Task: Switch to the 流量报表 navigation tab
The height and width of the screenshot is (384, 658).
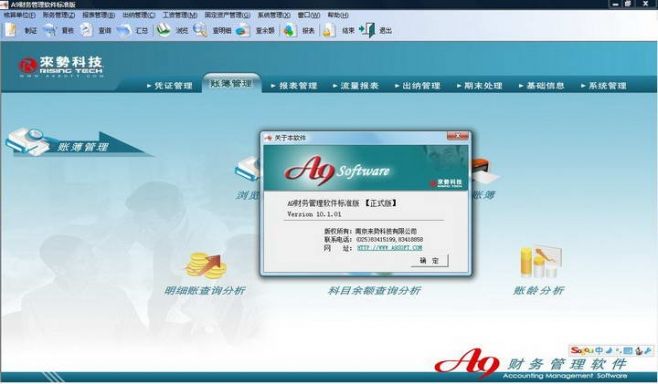Action: click(x=356, y=86)
